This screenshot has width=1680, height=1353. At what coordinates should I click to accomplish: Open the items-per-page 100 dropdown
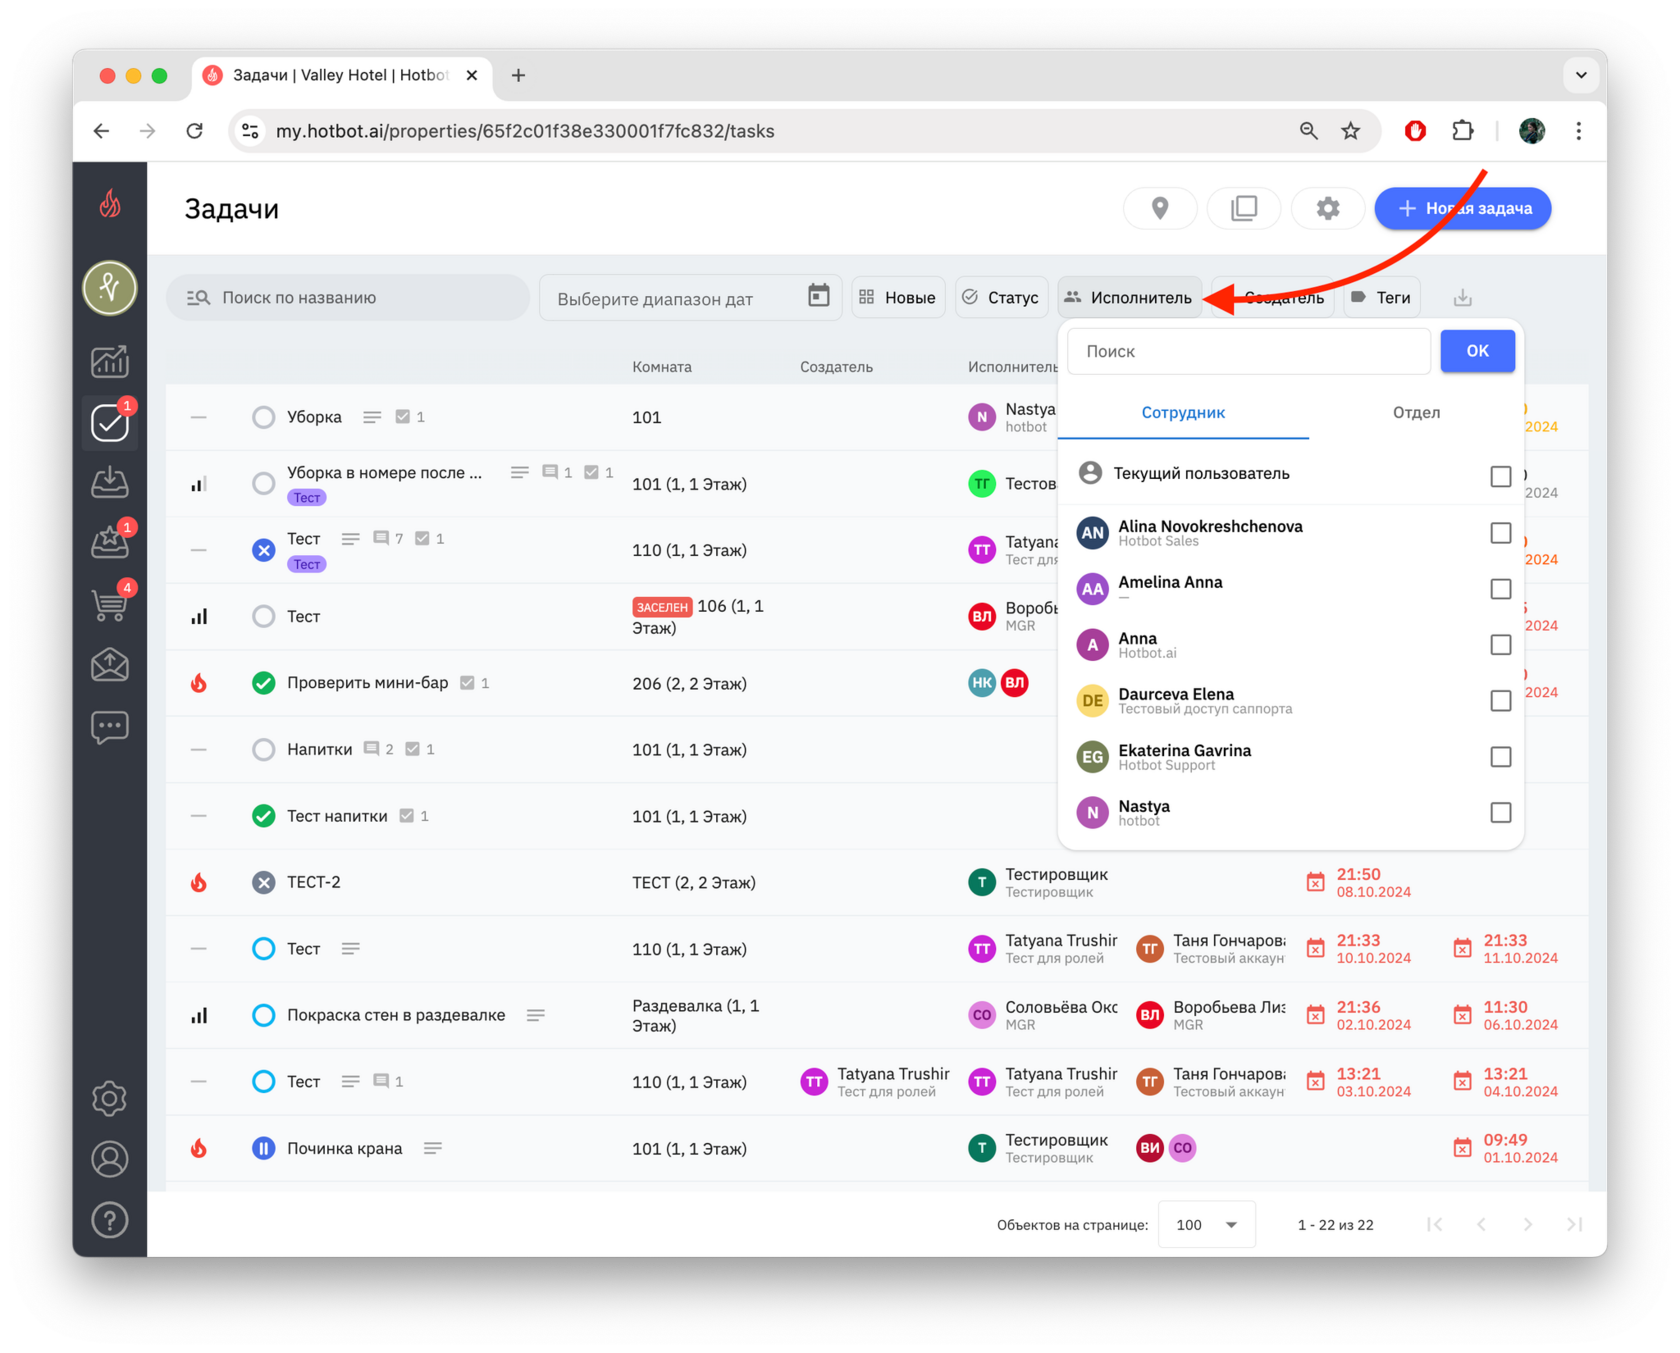[x=1206, y=1225]
